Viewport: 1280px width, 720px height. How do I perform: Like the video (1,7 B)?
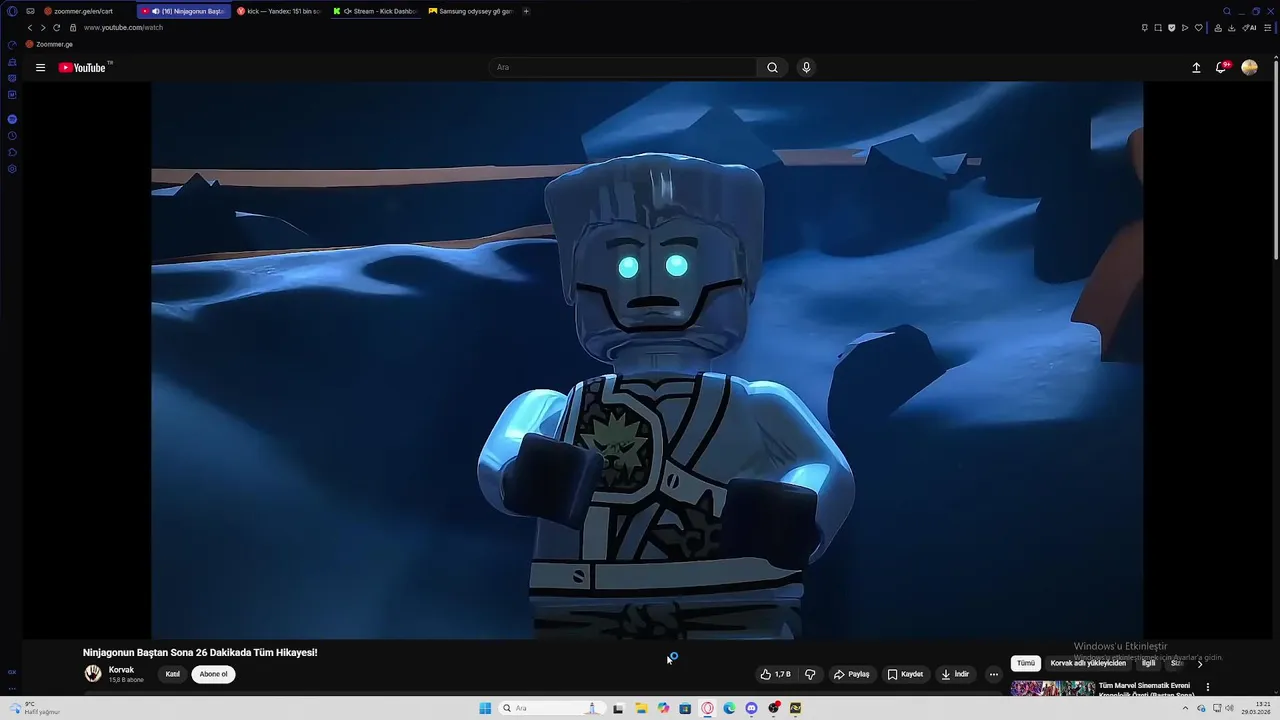tap(776, 674)
